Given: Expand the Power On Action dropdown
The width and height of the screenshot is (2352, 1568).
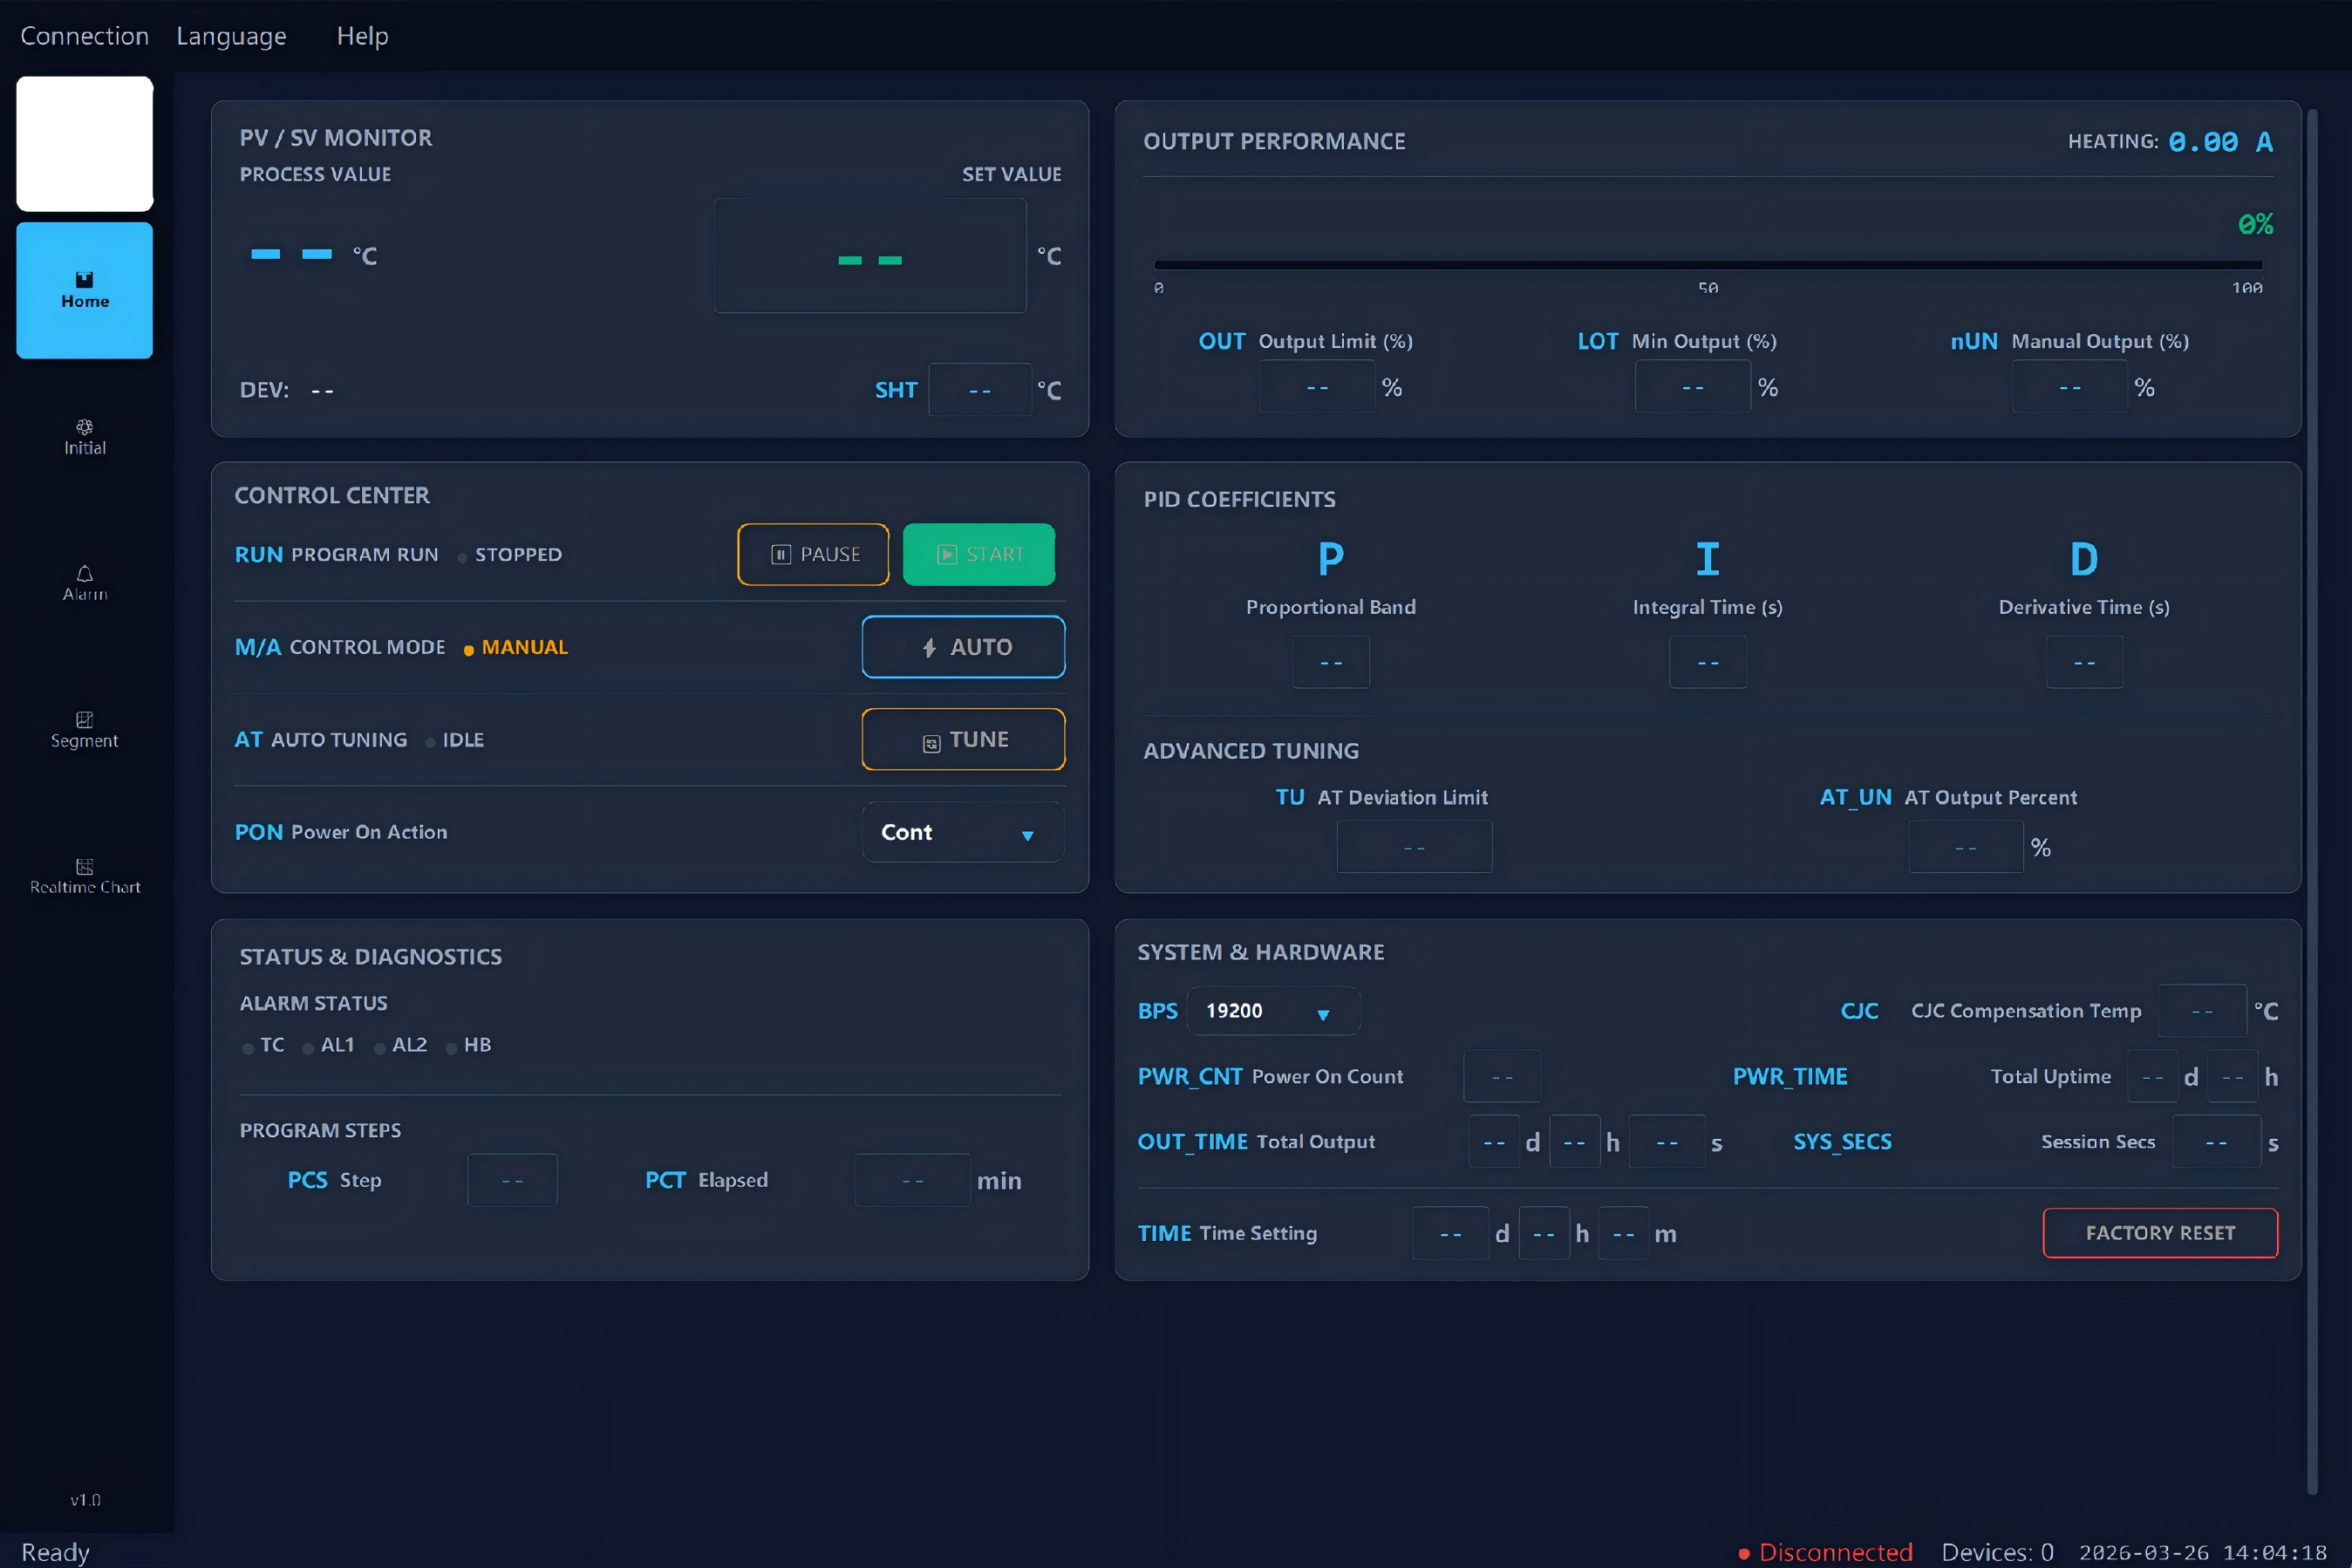Looking at the screenshot, I should (x=962, y=832).
